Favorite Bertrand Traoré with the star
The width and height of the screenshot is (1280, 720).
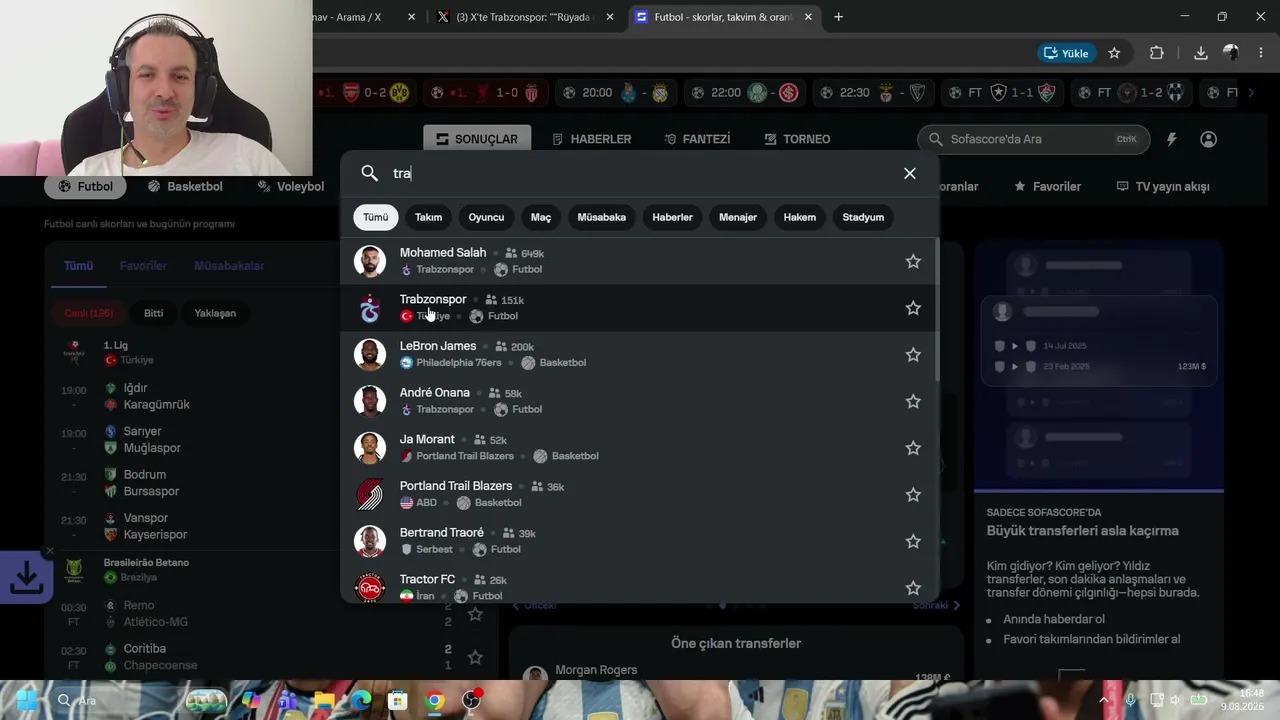click(913, 541)
